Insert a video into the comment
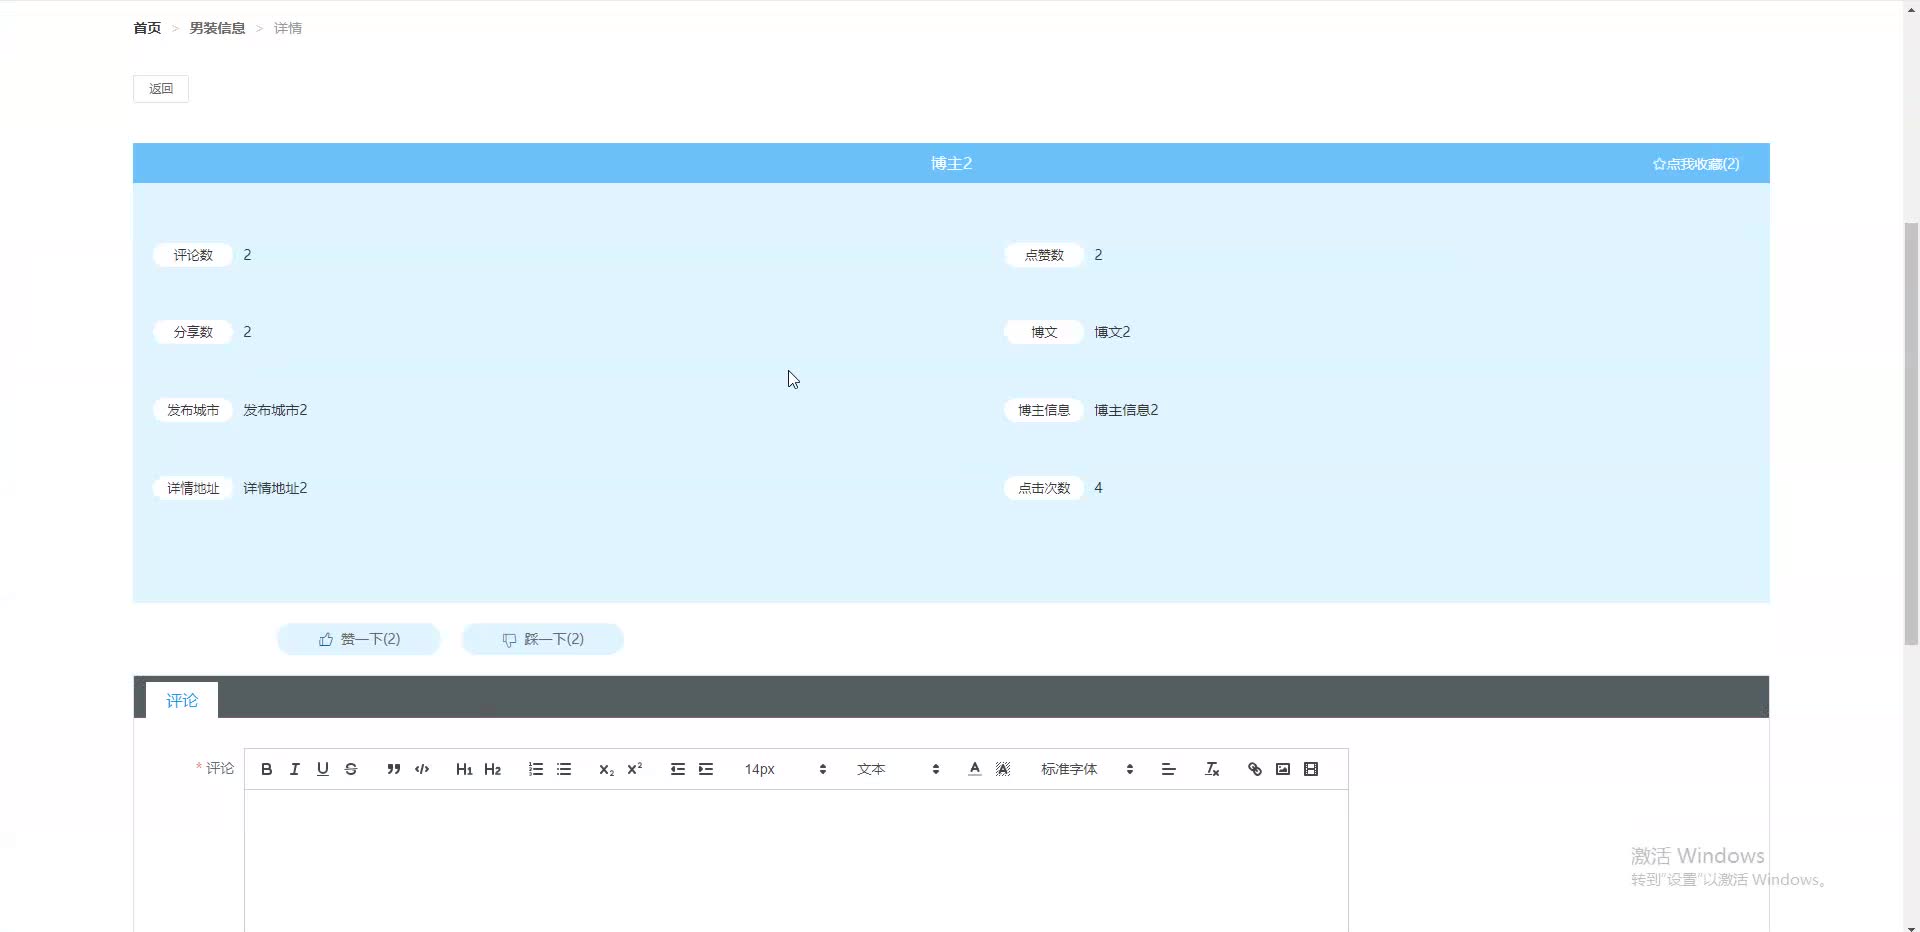The image size is (1920, 932). [1311, 768]
